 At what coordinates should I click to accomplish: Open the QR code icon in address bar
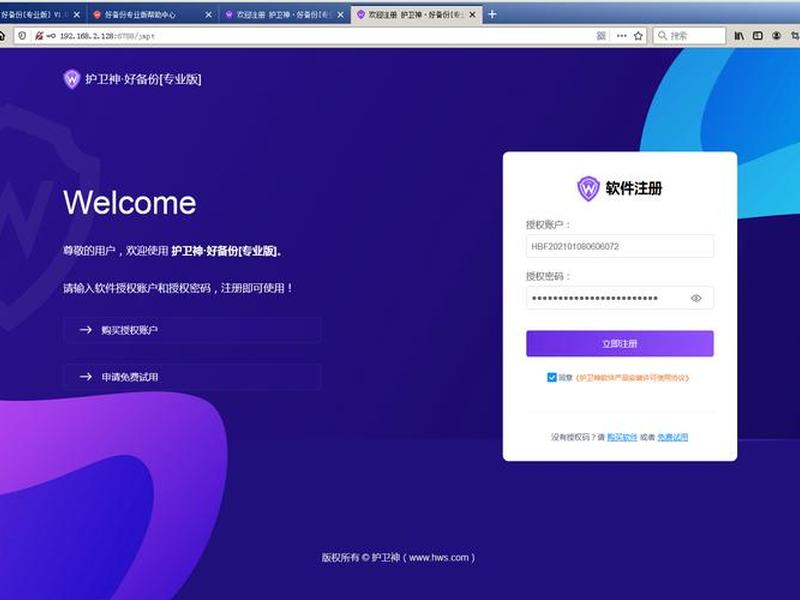(601, 36)
